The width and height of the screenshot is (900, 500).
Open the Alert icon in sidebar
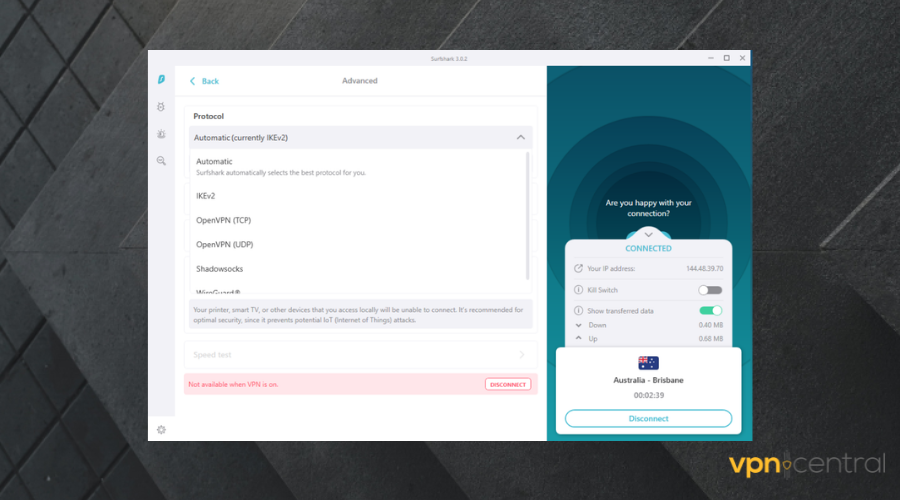tap(161, 134)
